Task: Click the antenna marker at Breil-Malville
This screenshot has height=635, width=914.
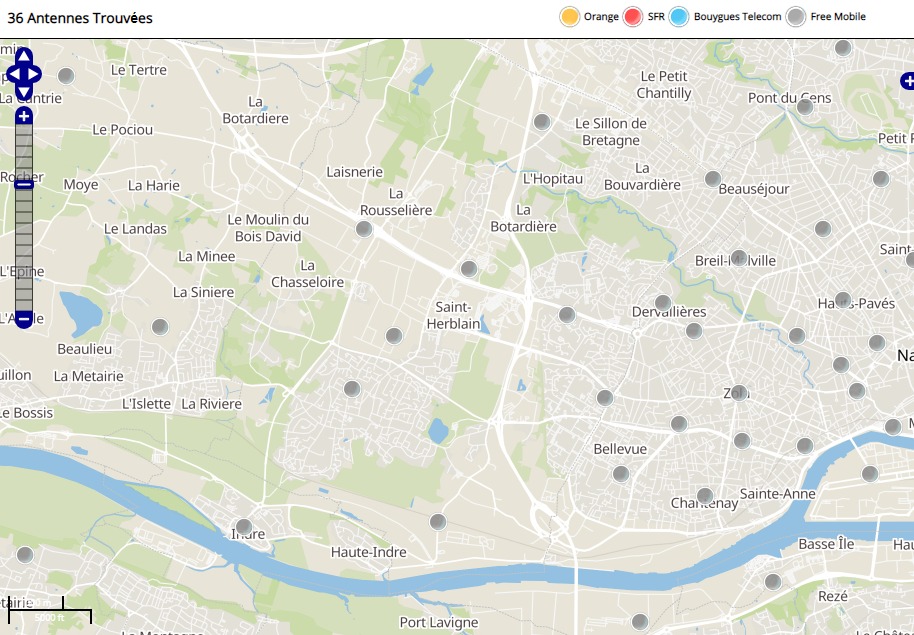Action: (739, 258)
